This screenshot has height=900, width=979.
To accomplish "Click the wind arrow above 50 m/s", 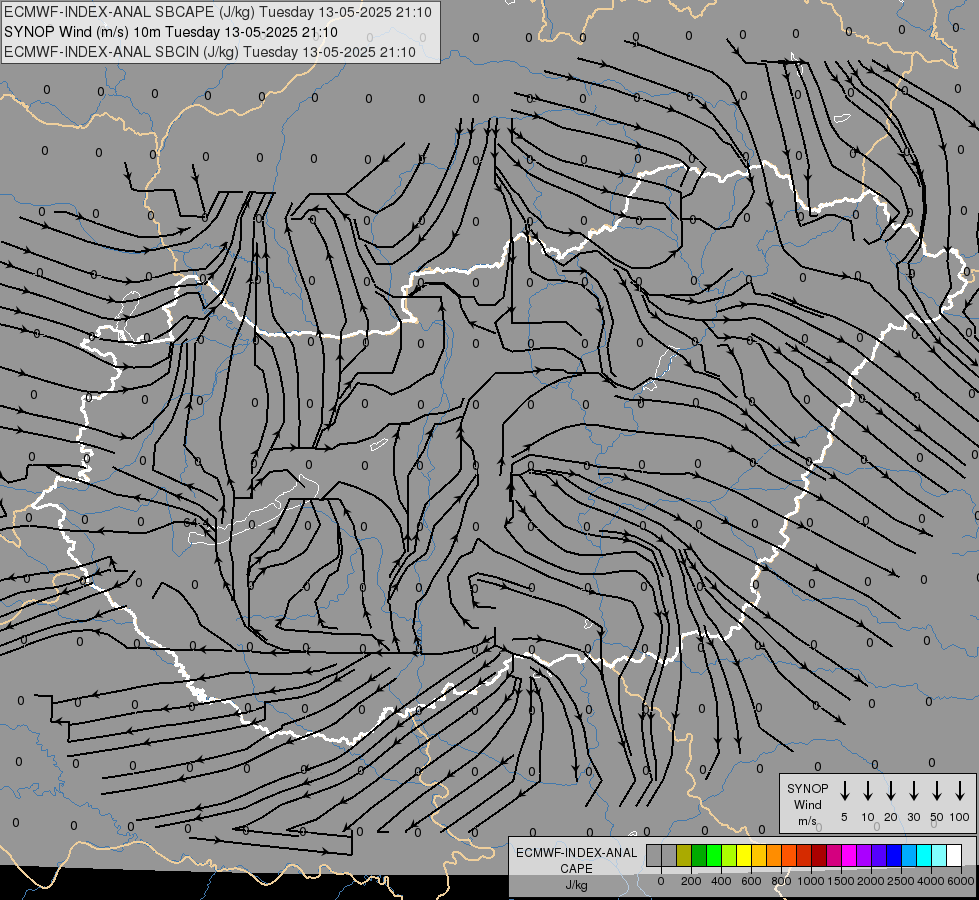I will [x=937, y=791].
